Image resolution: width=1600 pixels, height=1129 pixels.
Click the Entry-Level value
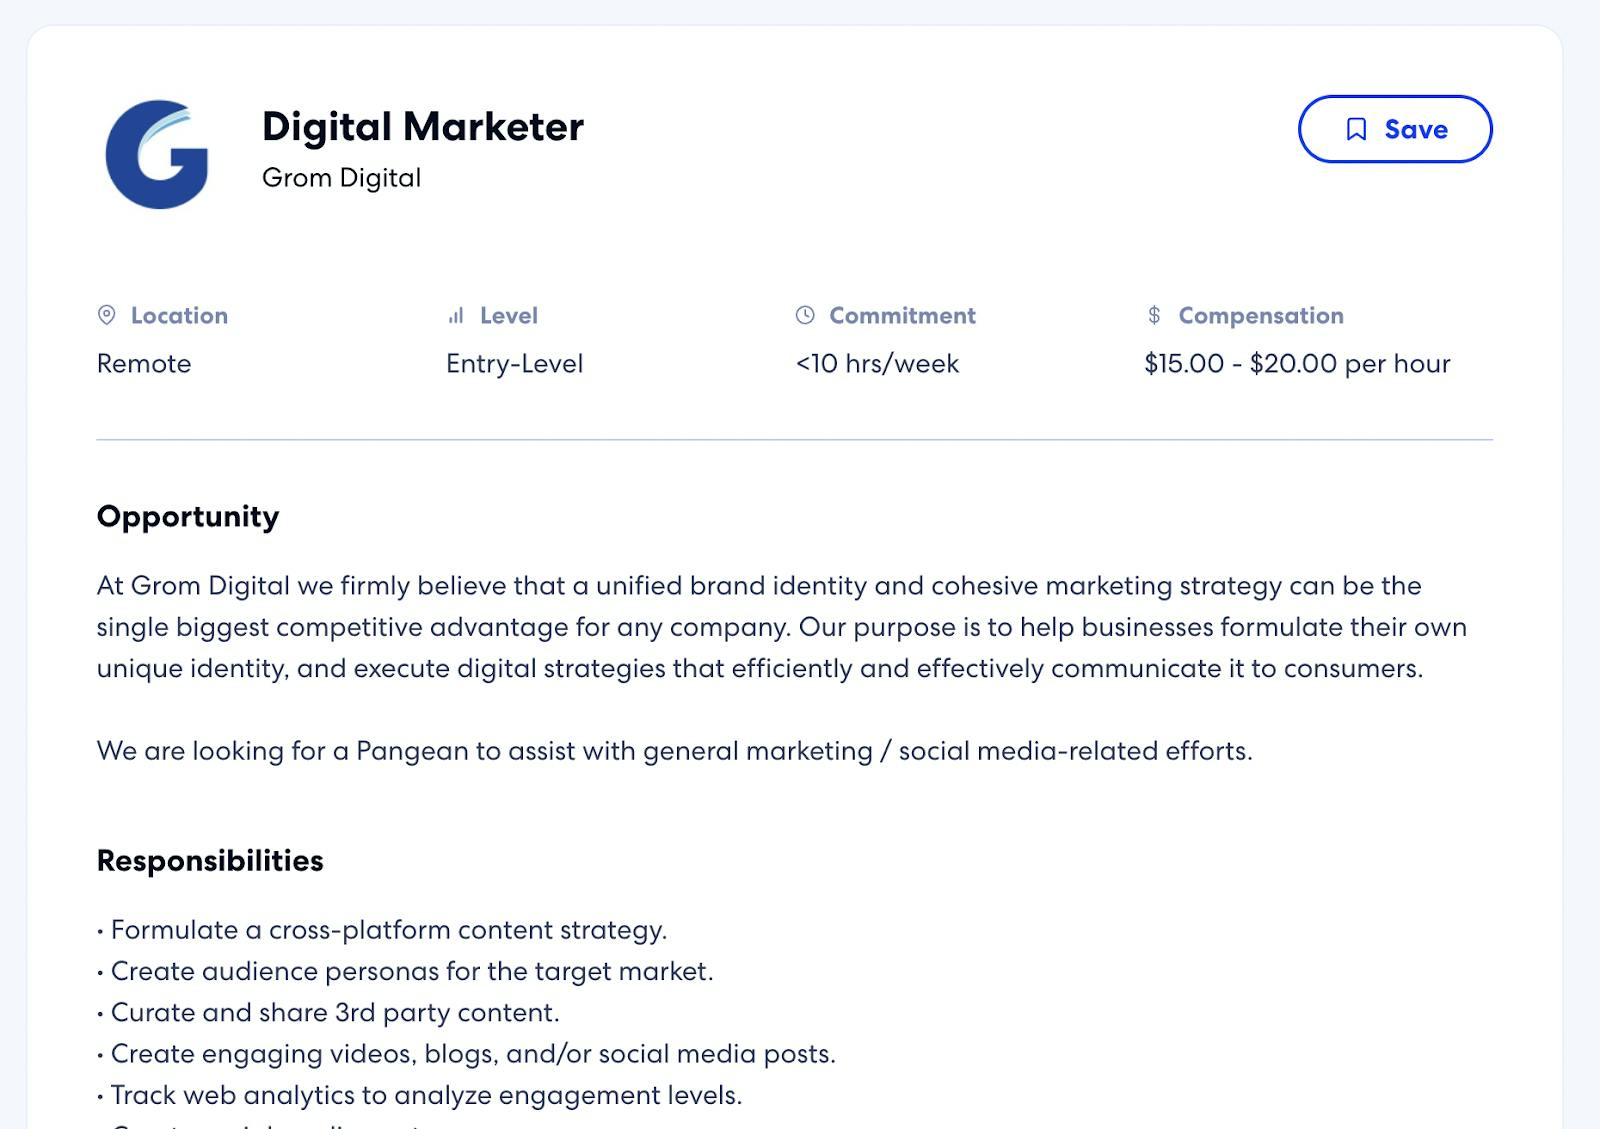click(514, 364)
